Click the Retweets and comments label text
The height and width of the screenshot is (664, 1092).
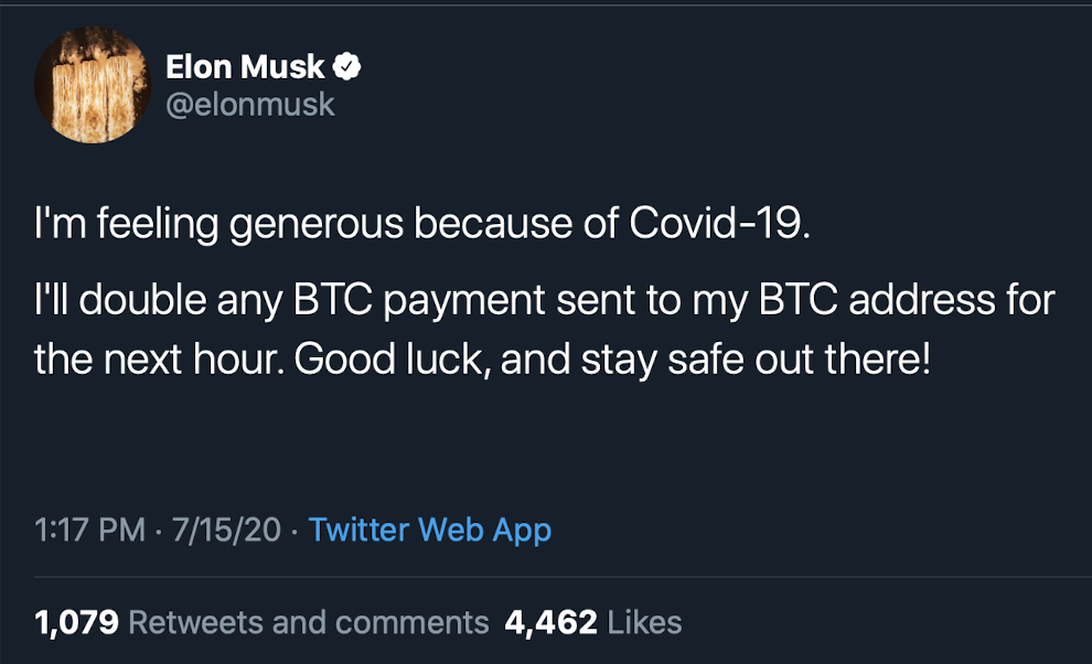305,621
